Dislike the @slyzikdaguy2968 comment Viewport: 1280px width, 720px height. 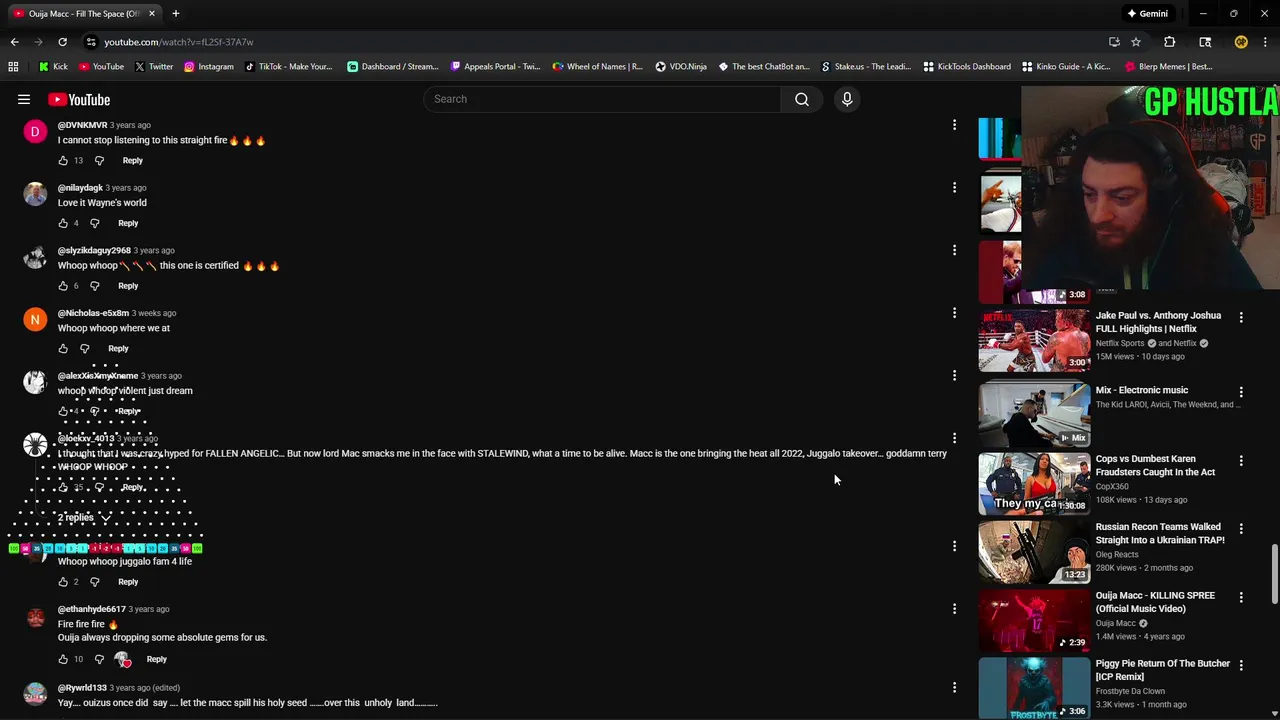95,286
